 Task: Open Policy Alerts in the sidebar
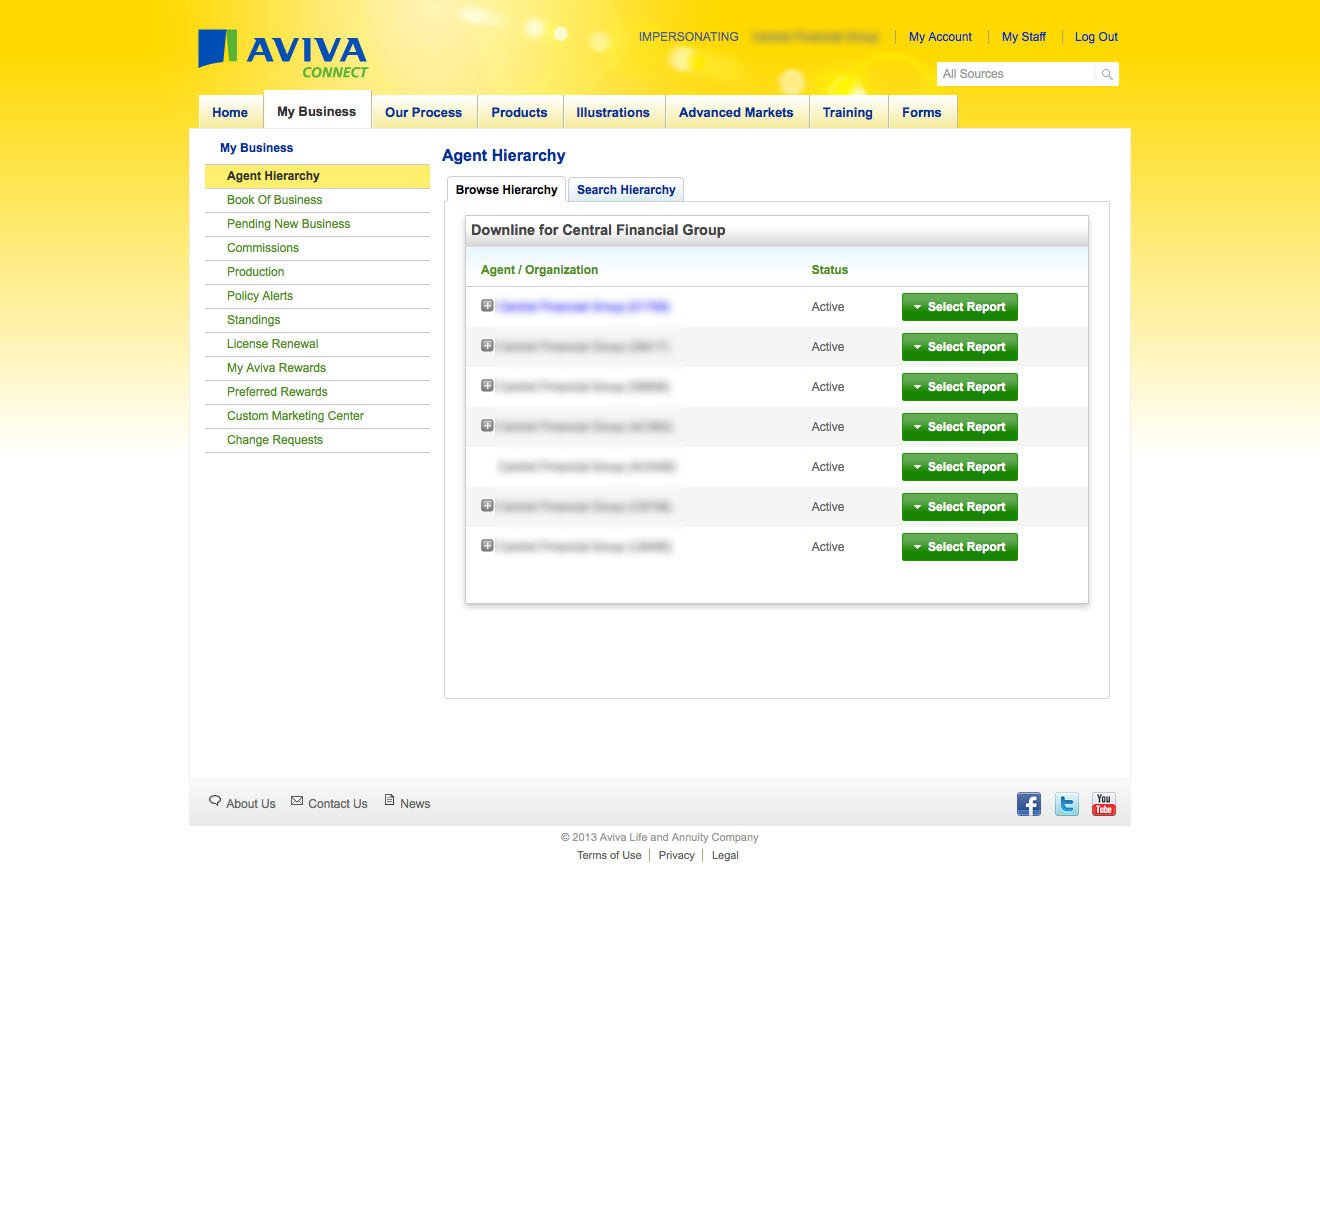point(317,296)
